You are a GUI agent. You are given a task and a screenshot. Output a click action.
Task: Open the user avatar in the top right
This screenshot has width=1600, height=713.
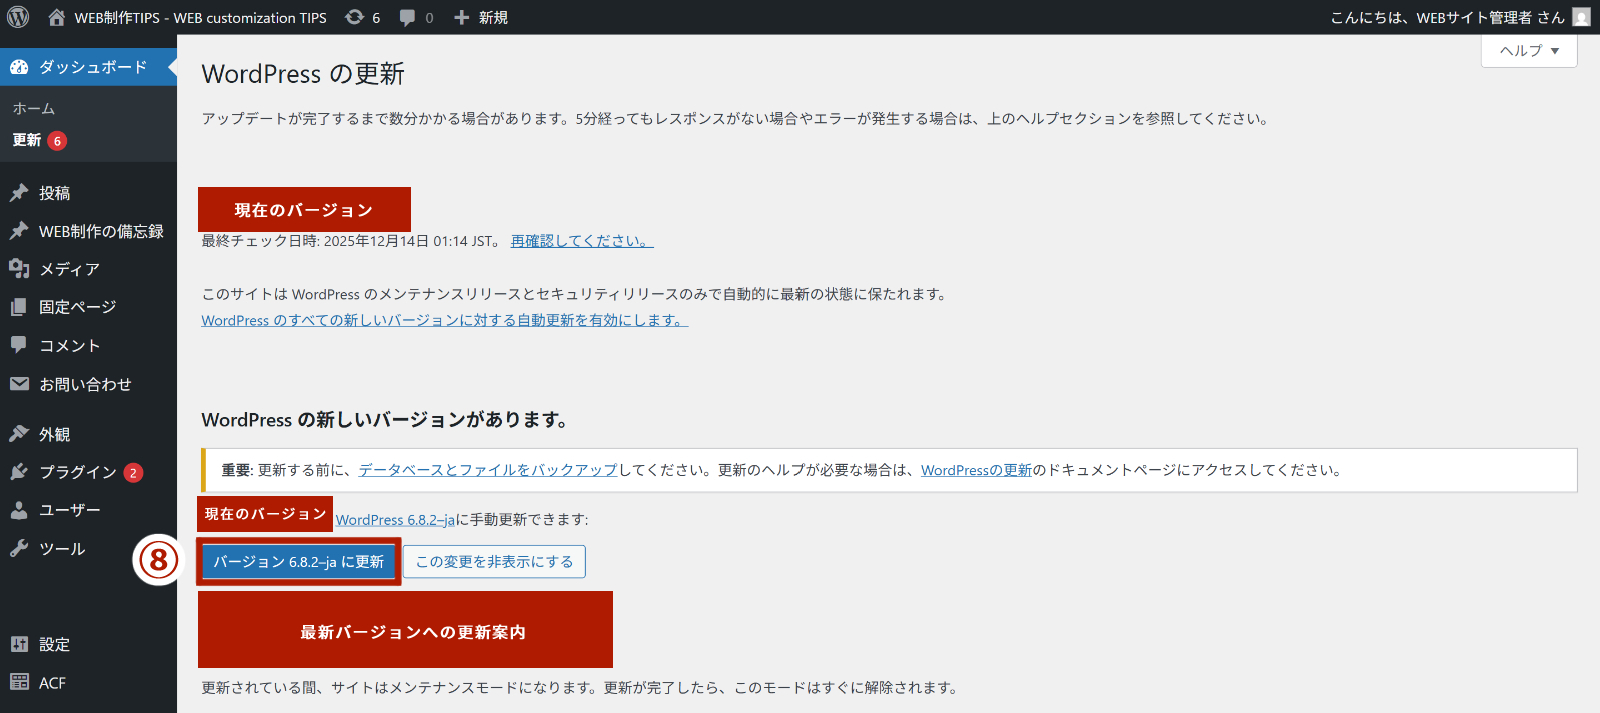[x=1581, y=17]
